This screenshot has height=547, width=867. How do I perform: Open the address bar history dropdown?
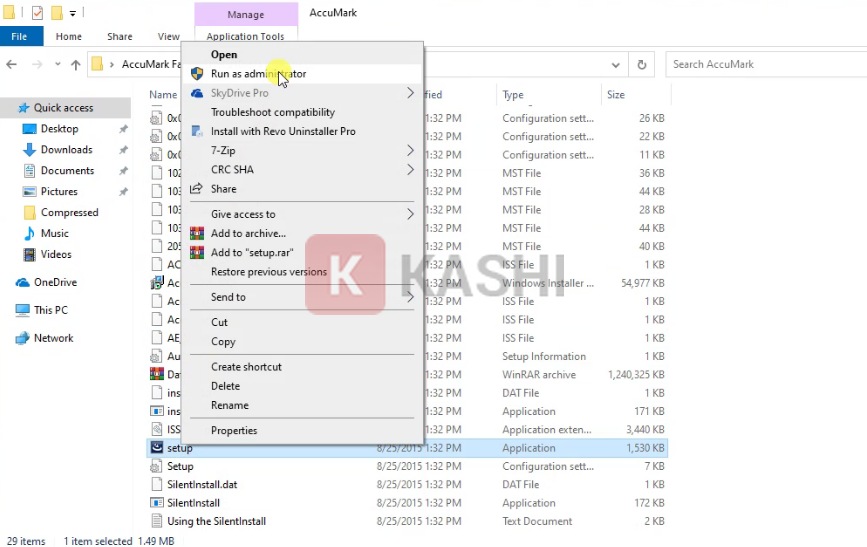615,65
